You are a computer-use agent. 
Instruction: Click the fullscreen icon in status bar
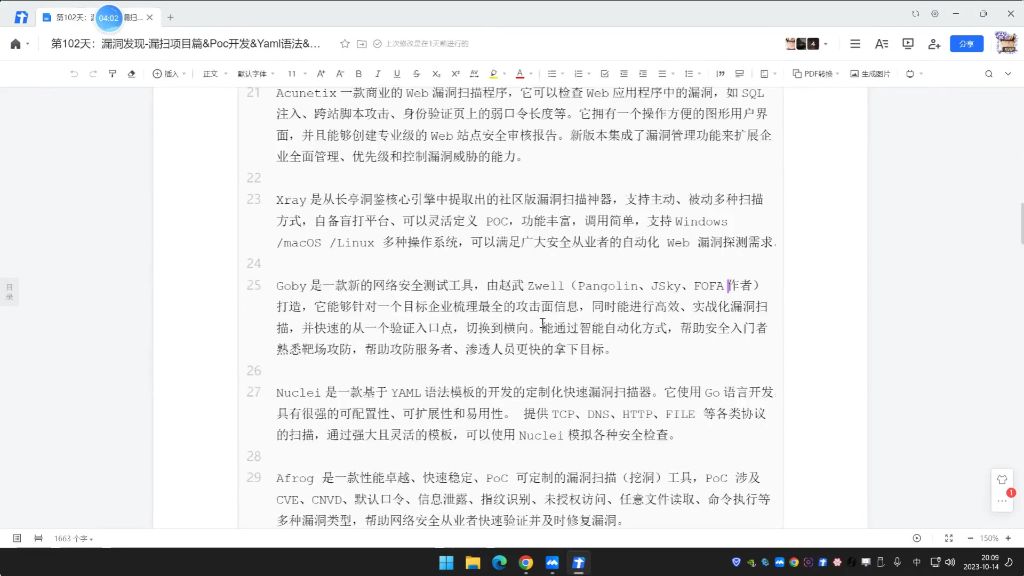point(949,538)
